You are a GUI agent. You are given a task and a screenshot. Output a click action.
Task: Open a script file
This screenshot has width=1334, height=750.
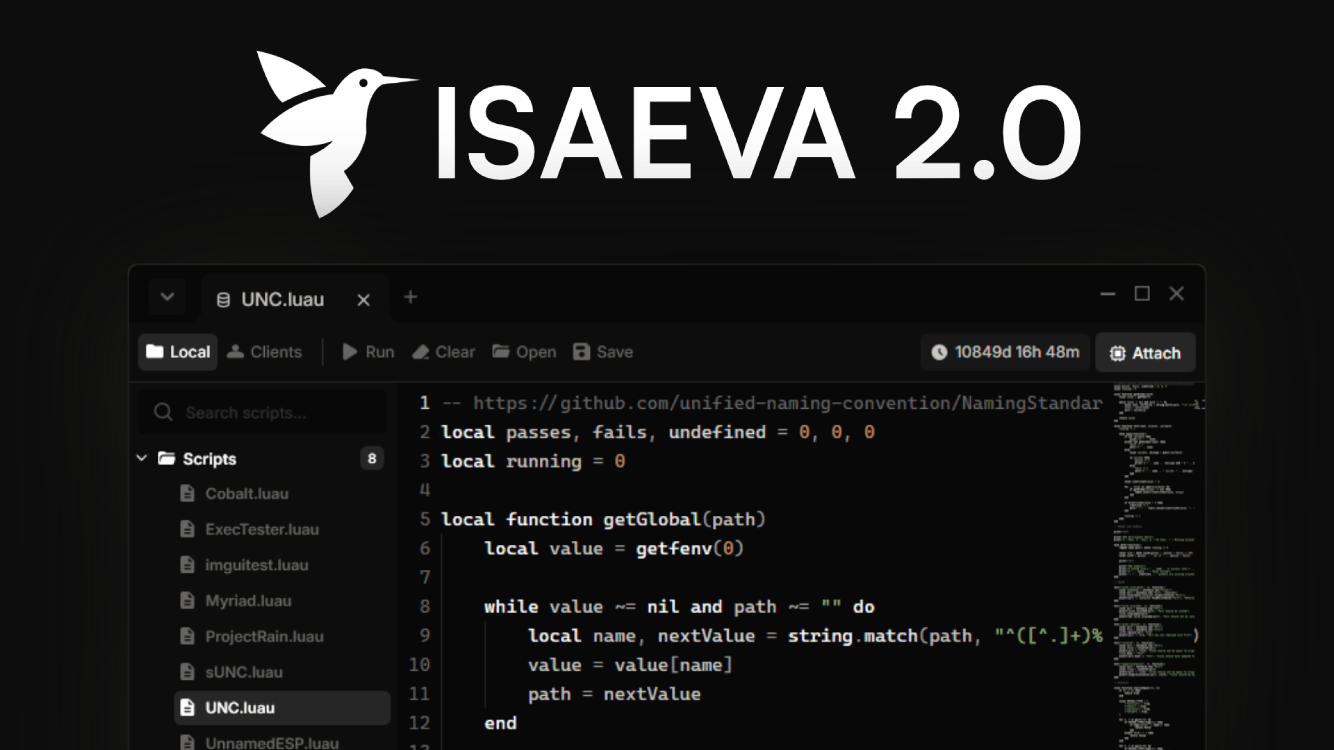click(524, 352)
